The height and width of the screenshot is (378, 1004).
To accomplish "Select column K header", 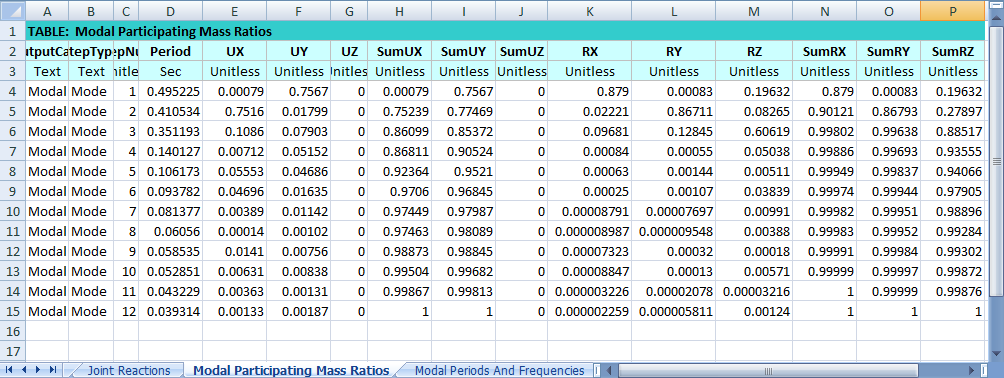I will 589,10.
